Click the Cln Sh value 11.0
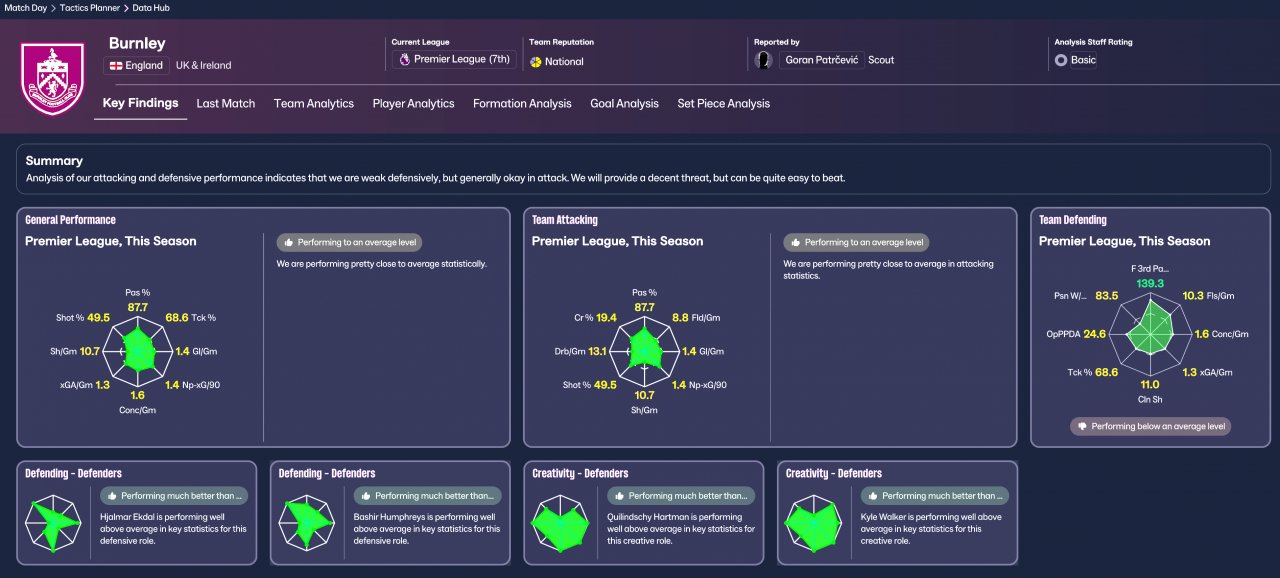The width and height of the screenshot is (1280, 578). click(x=1150, y=384)
